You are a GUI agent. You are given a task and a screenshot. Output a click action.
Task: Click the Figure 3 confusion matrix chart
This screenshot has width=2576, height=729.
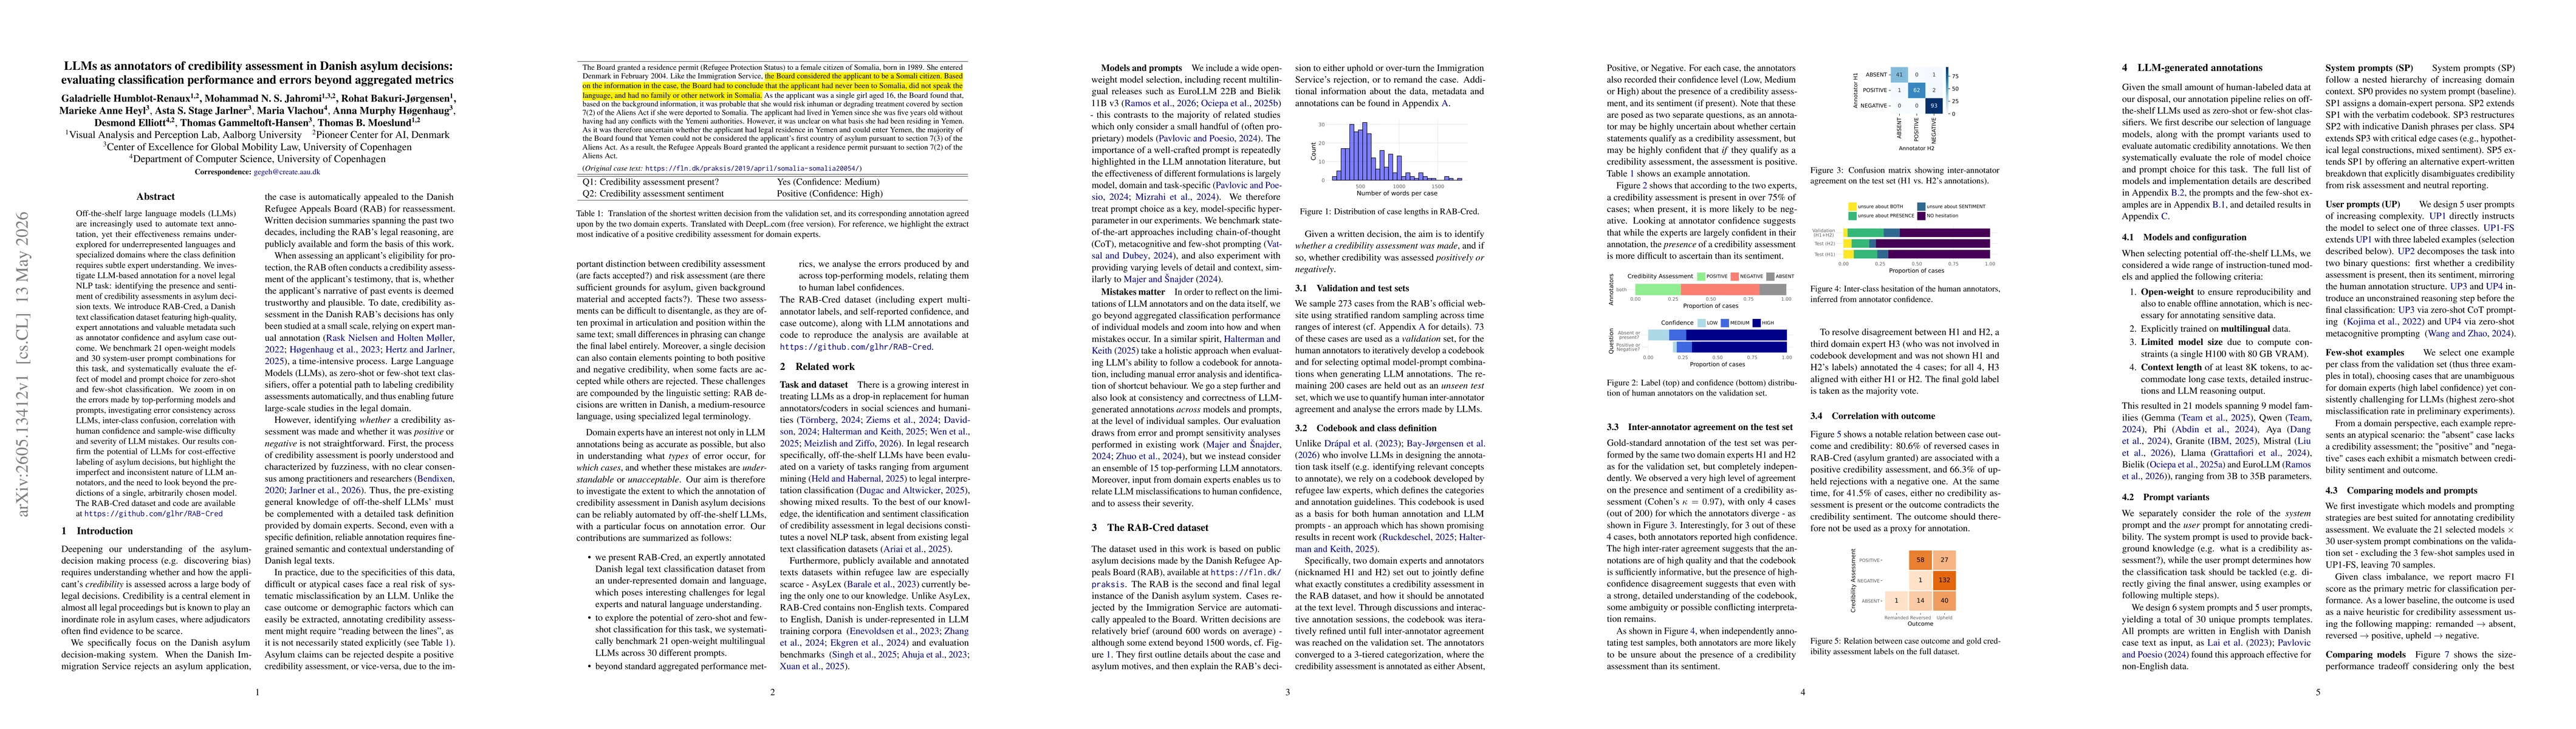tap(1905, 108)
